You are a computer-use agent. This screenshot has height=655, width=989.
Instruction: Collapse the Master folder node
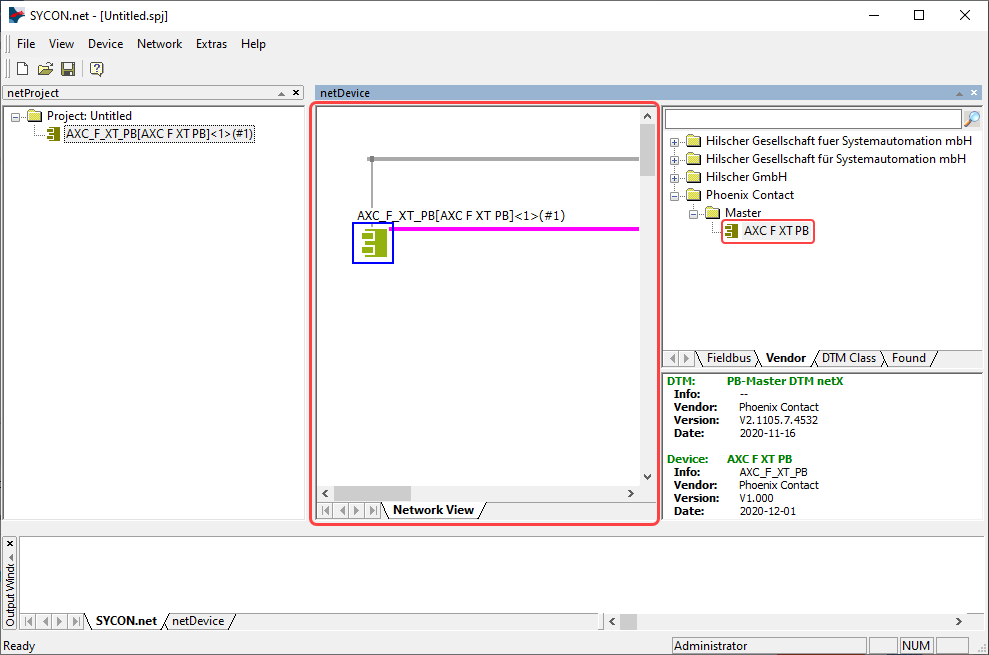pos(693,214)
